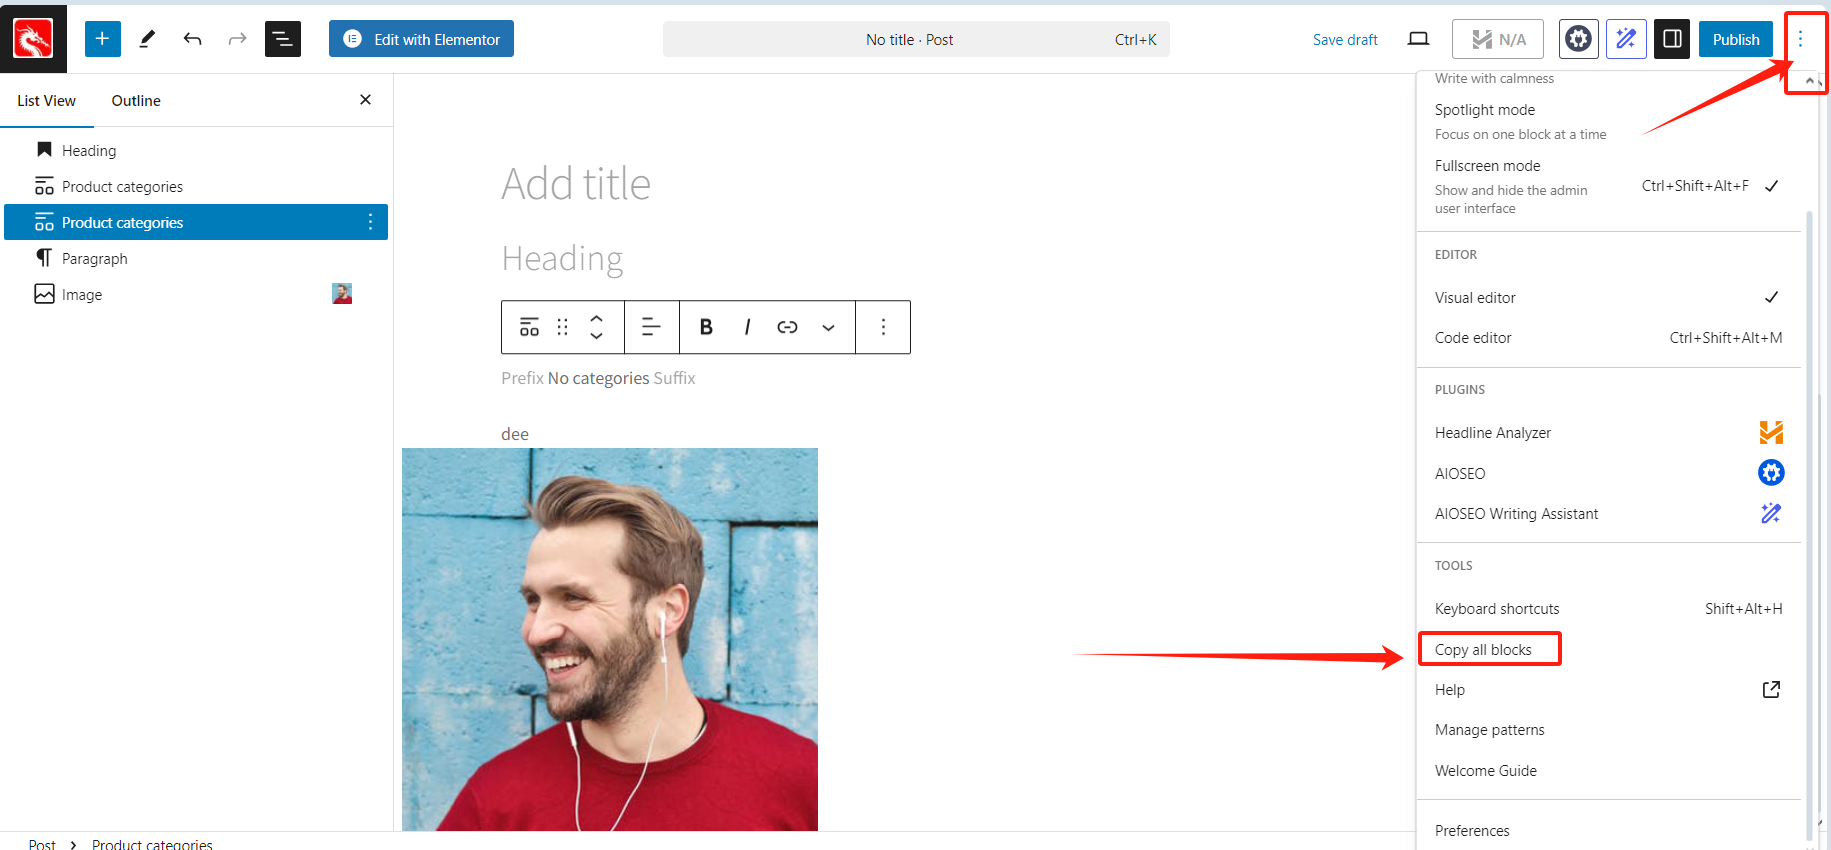Open Keyboard shortcuts

click(x=1609, y=609)
